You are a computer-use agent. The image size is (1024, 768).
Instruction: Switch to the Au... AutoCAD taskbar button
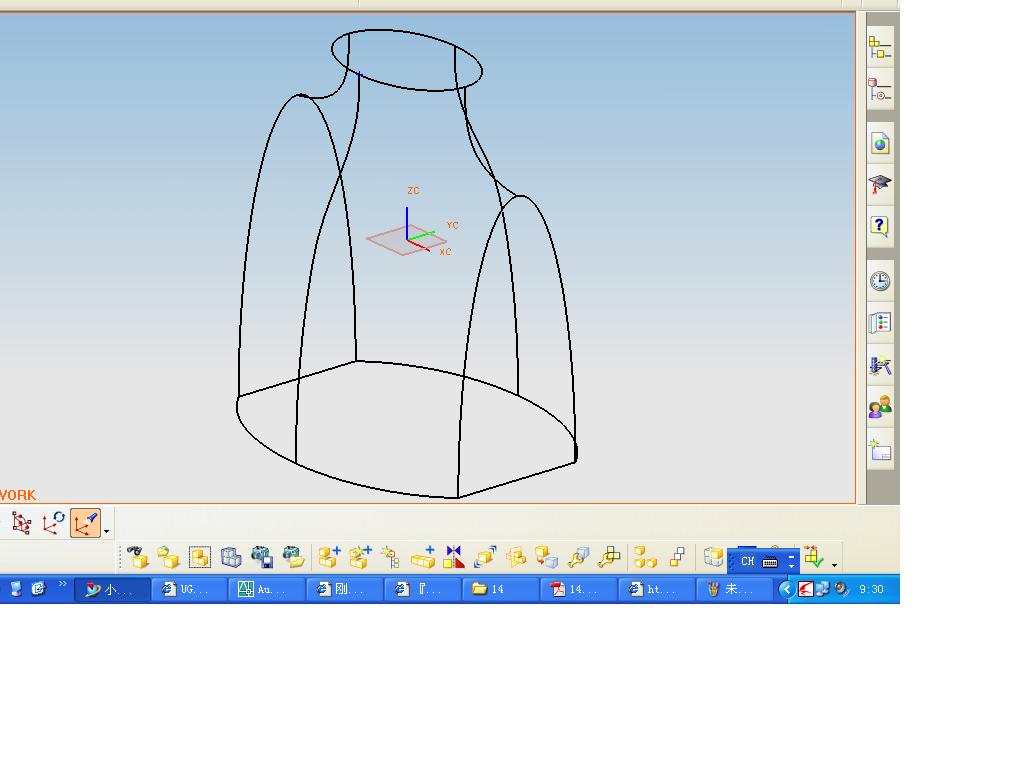[266, 589]
